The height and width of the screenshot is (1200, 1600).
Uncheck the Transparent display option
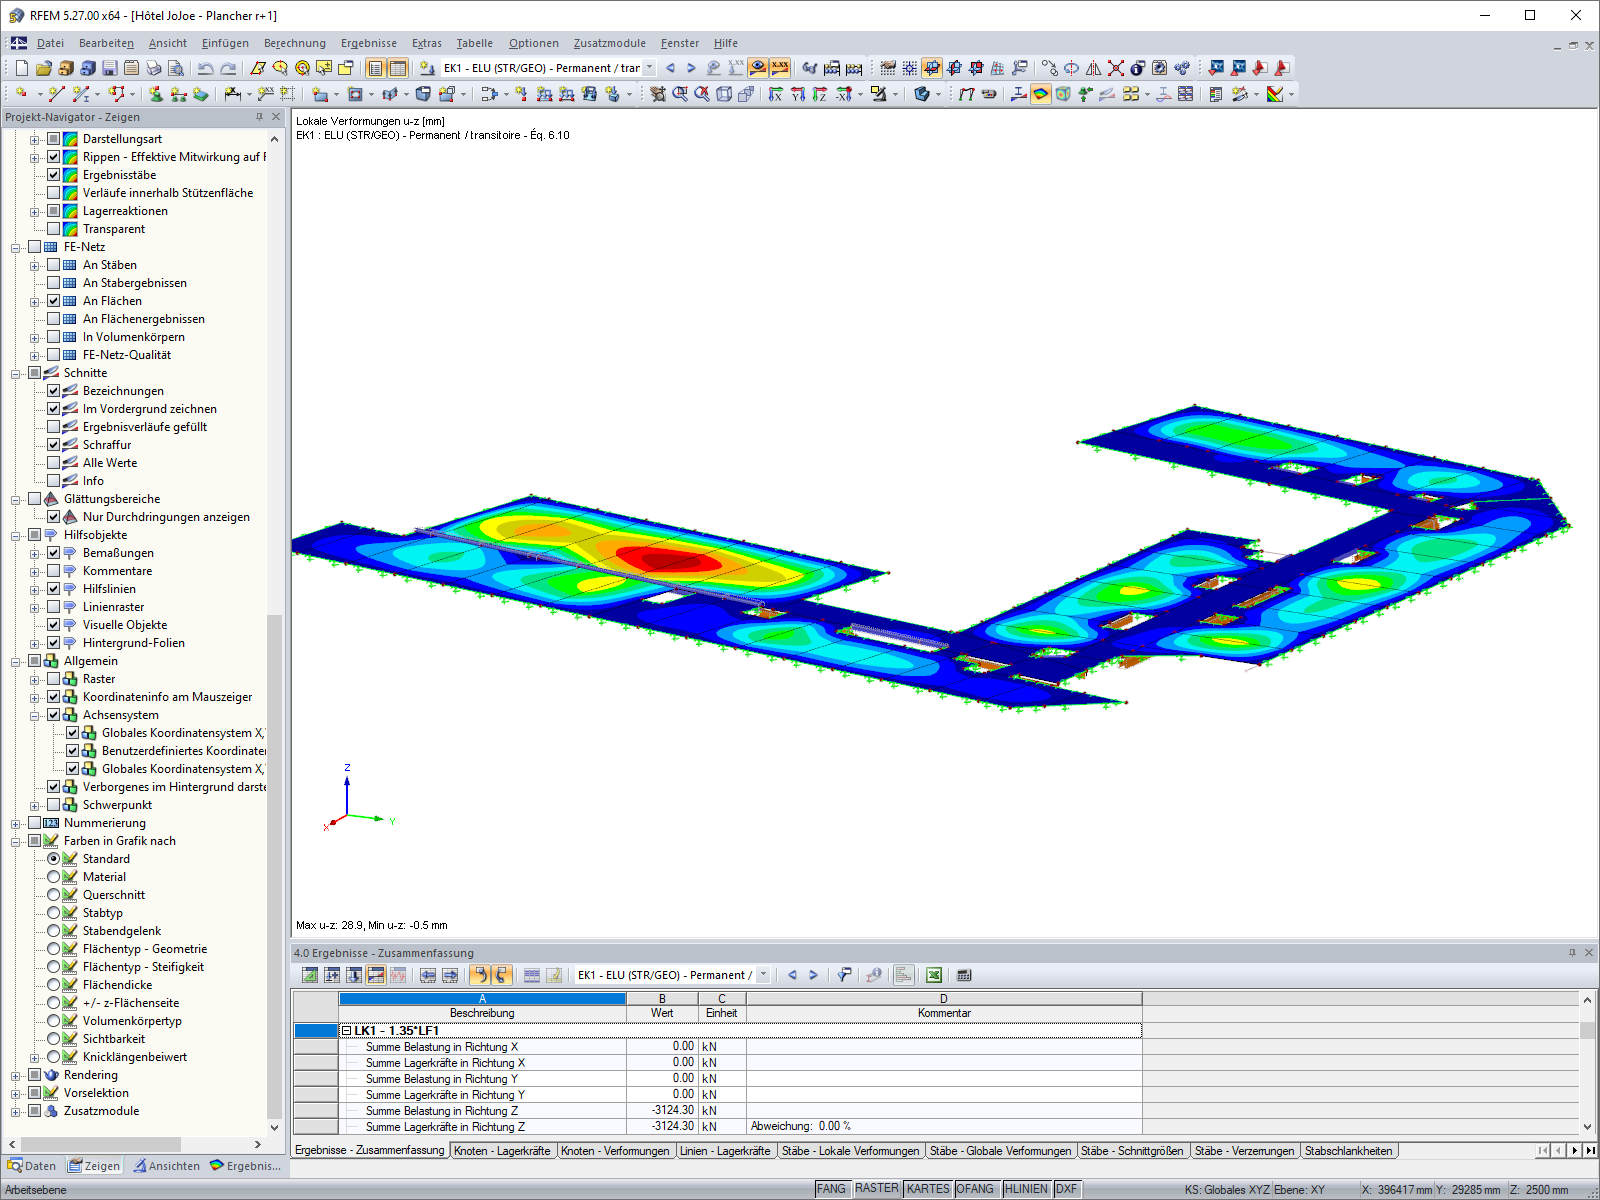(56, 228)
